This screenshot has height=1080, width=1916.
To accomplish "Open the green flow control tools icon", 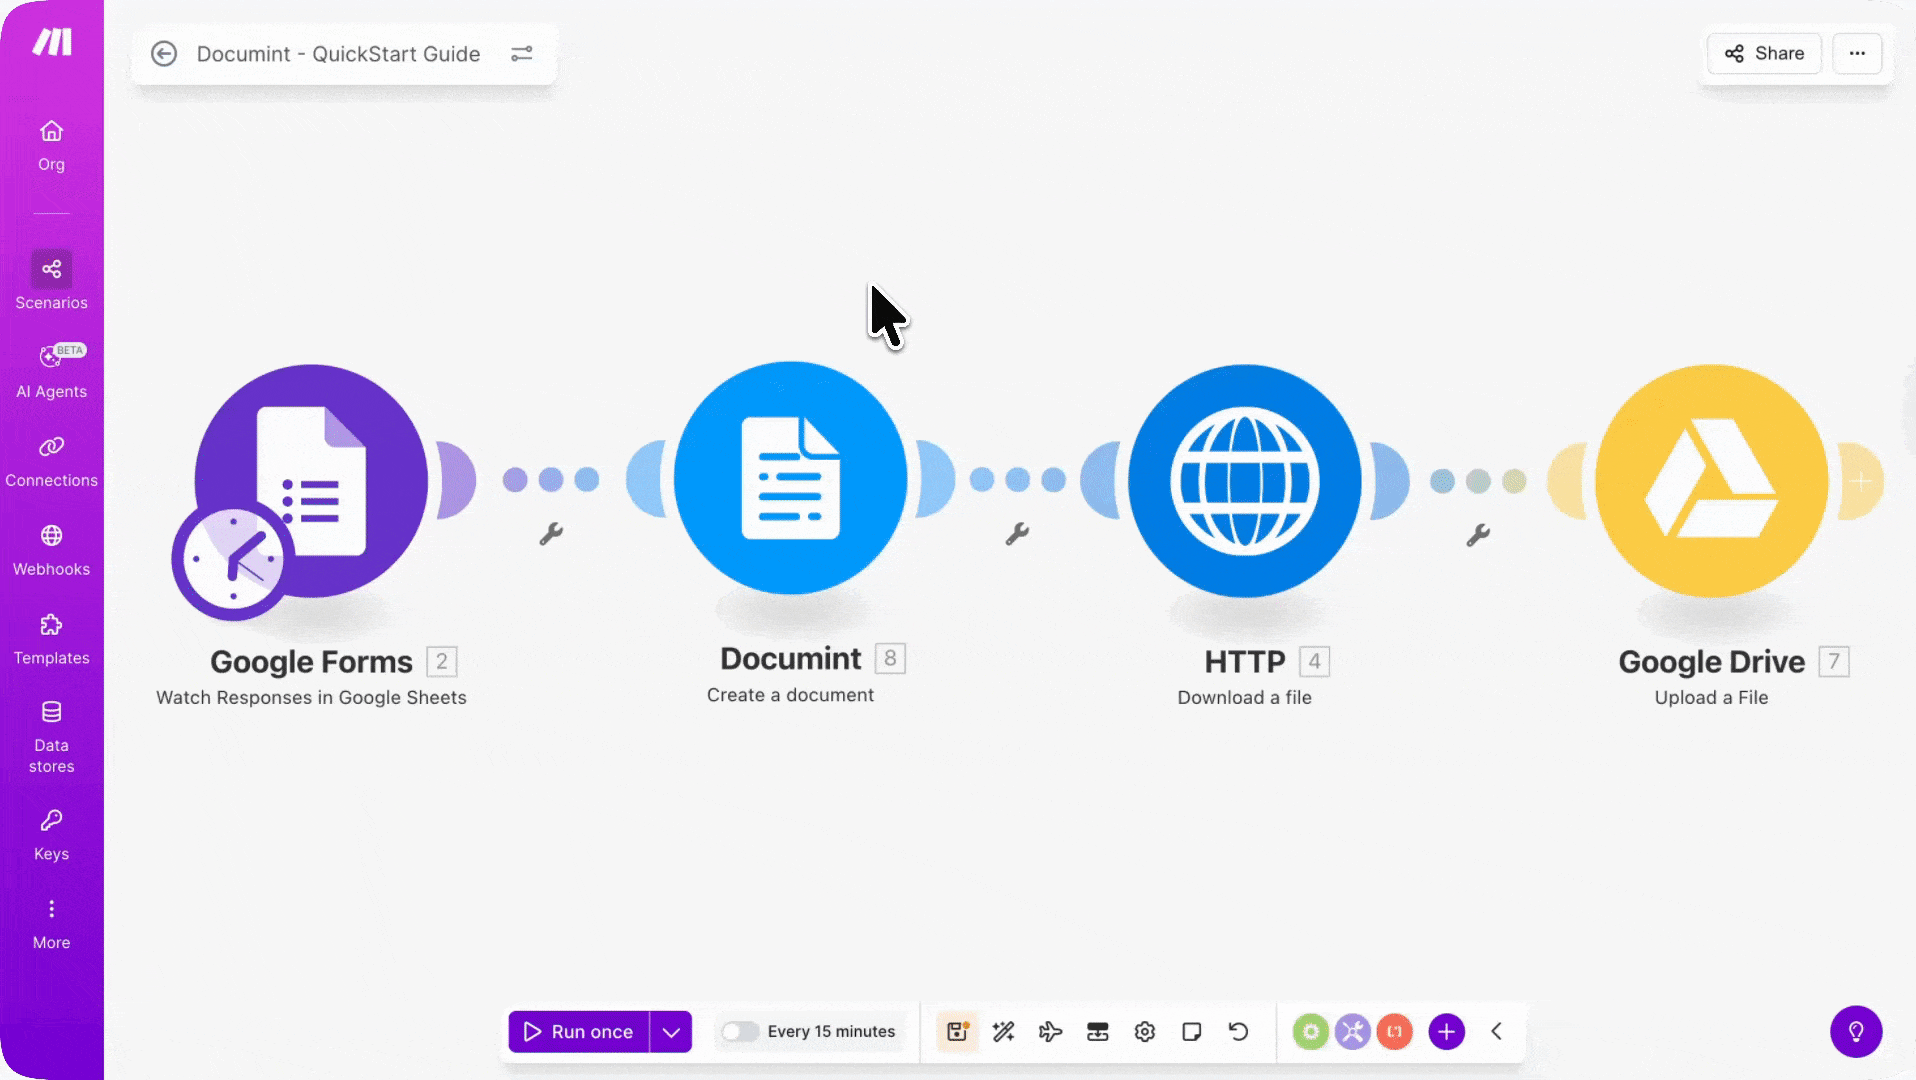I will tap(1310, 1031).
